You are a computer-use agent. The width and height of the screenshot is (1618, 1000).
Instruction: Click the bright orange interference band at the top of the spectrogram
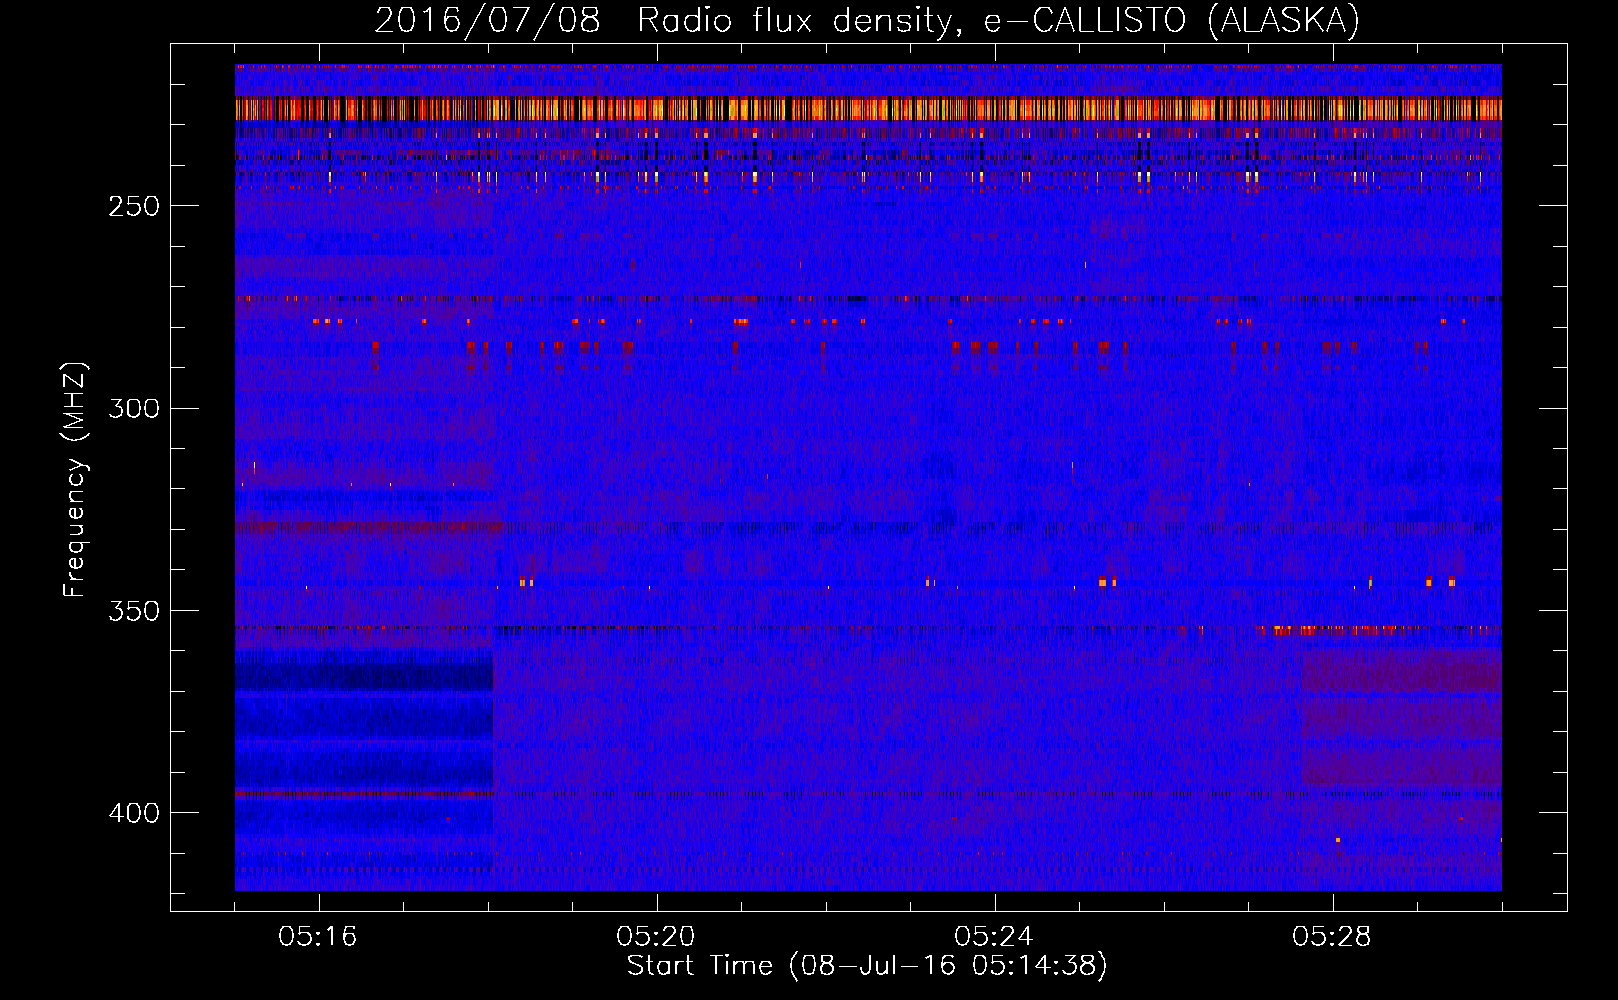click(x=868, y=109)
